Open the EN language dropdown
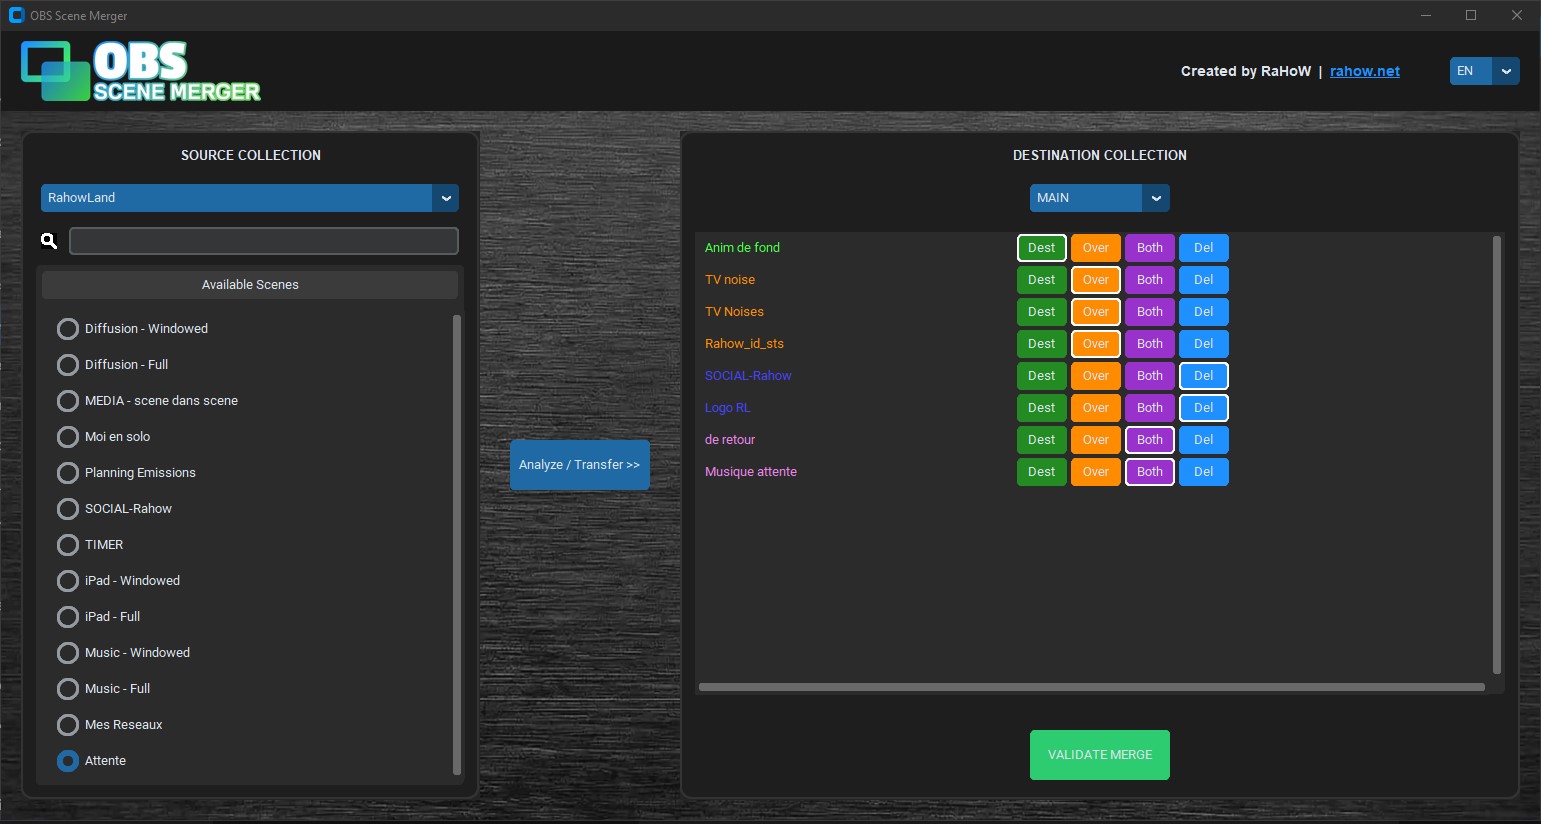 pyautogui.click(x=1484, y=71)
